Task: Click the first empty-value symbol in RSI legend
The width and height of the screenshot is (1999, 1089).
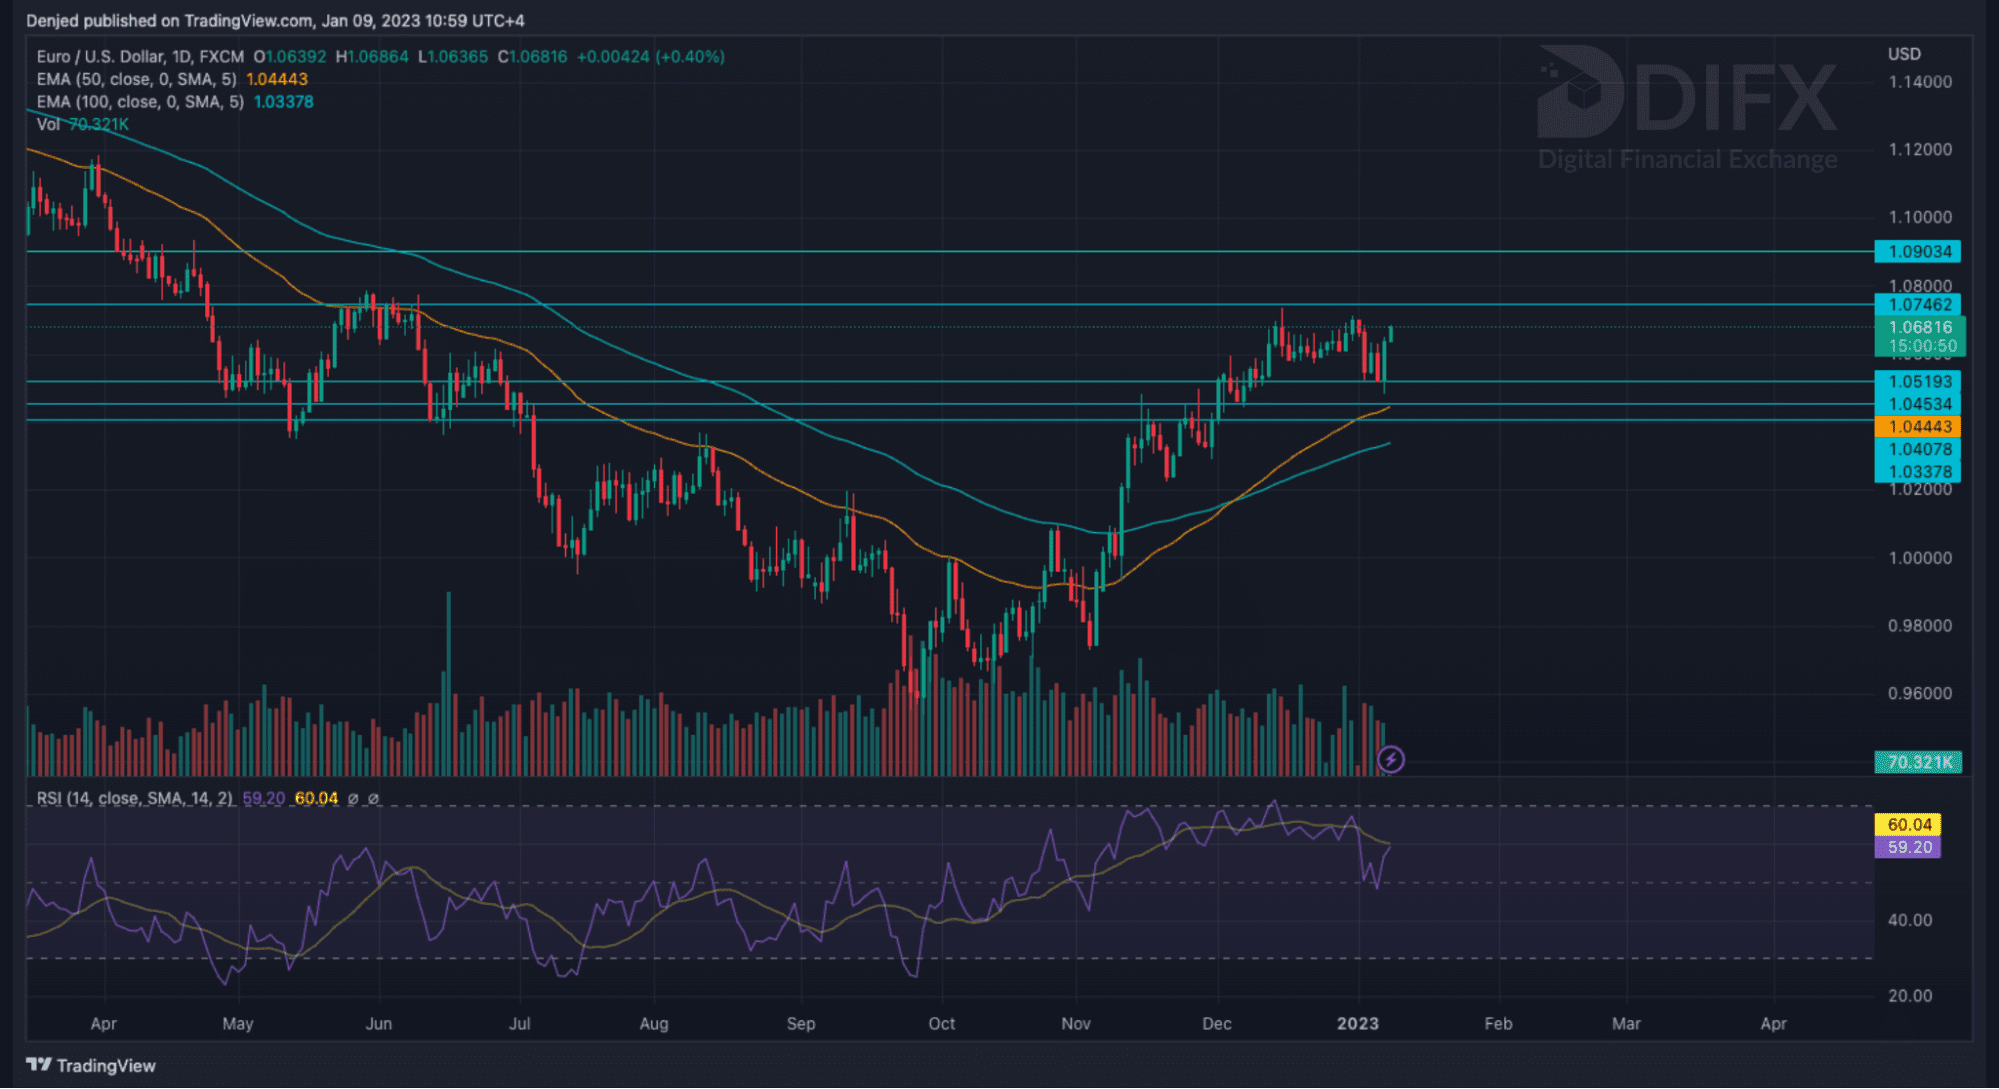Action: pyautogui.click(x=352, y=799)
